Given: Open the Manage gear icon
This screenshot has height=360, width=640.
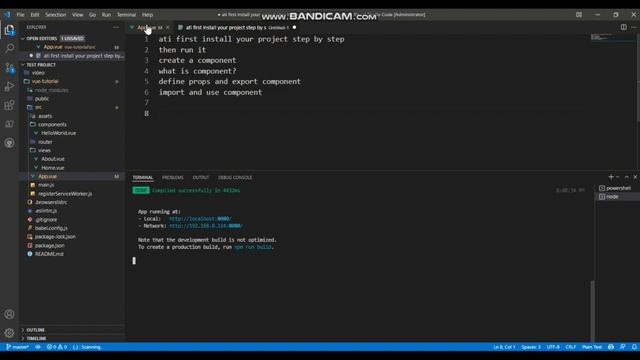Looking at the screenshot, I should pos(9,333).
